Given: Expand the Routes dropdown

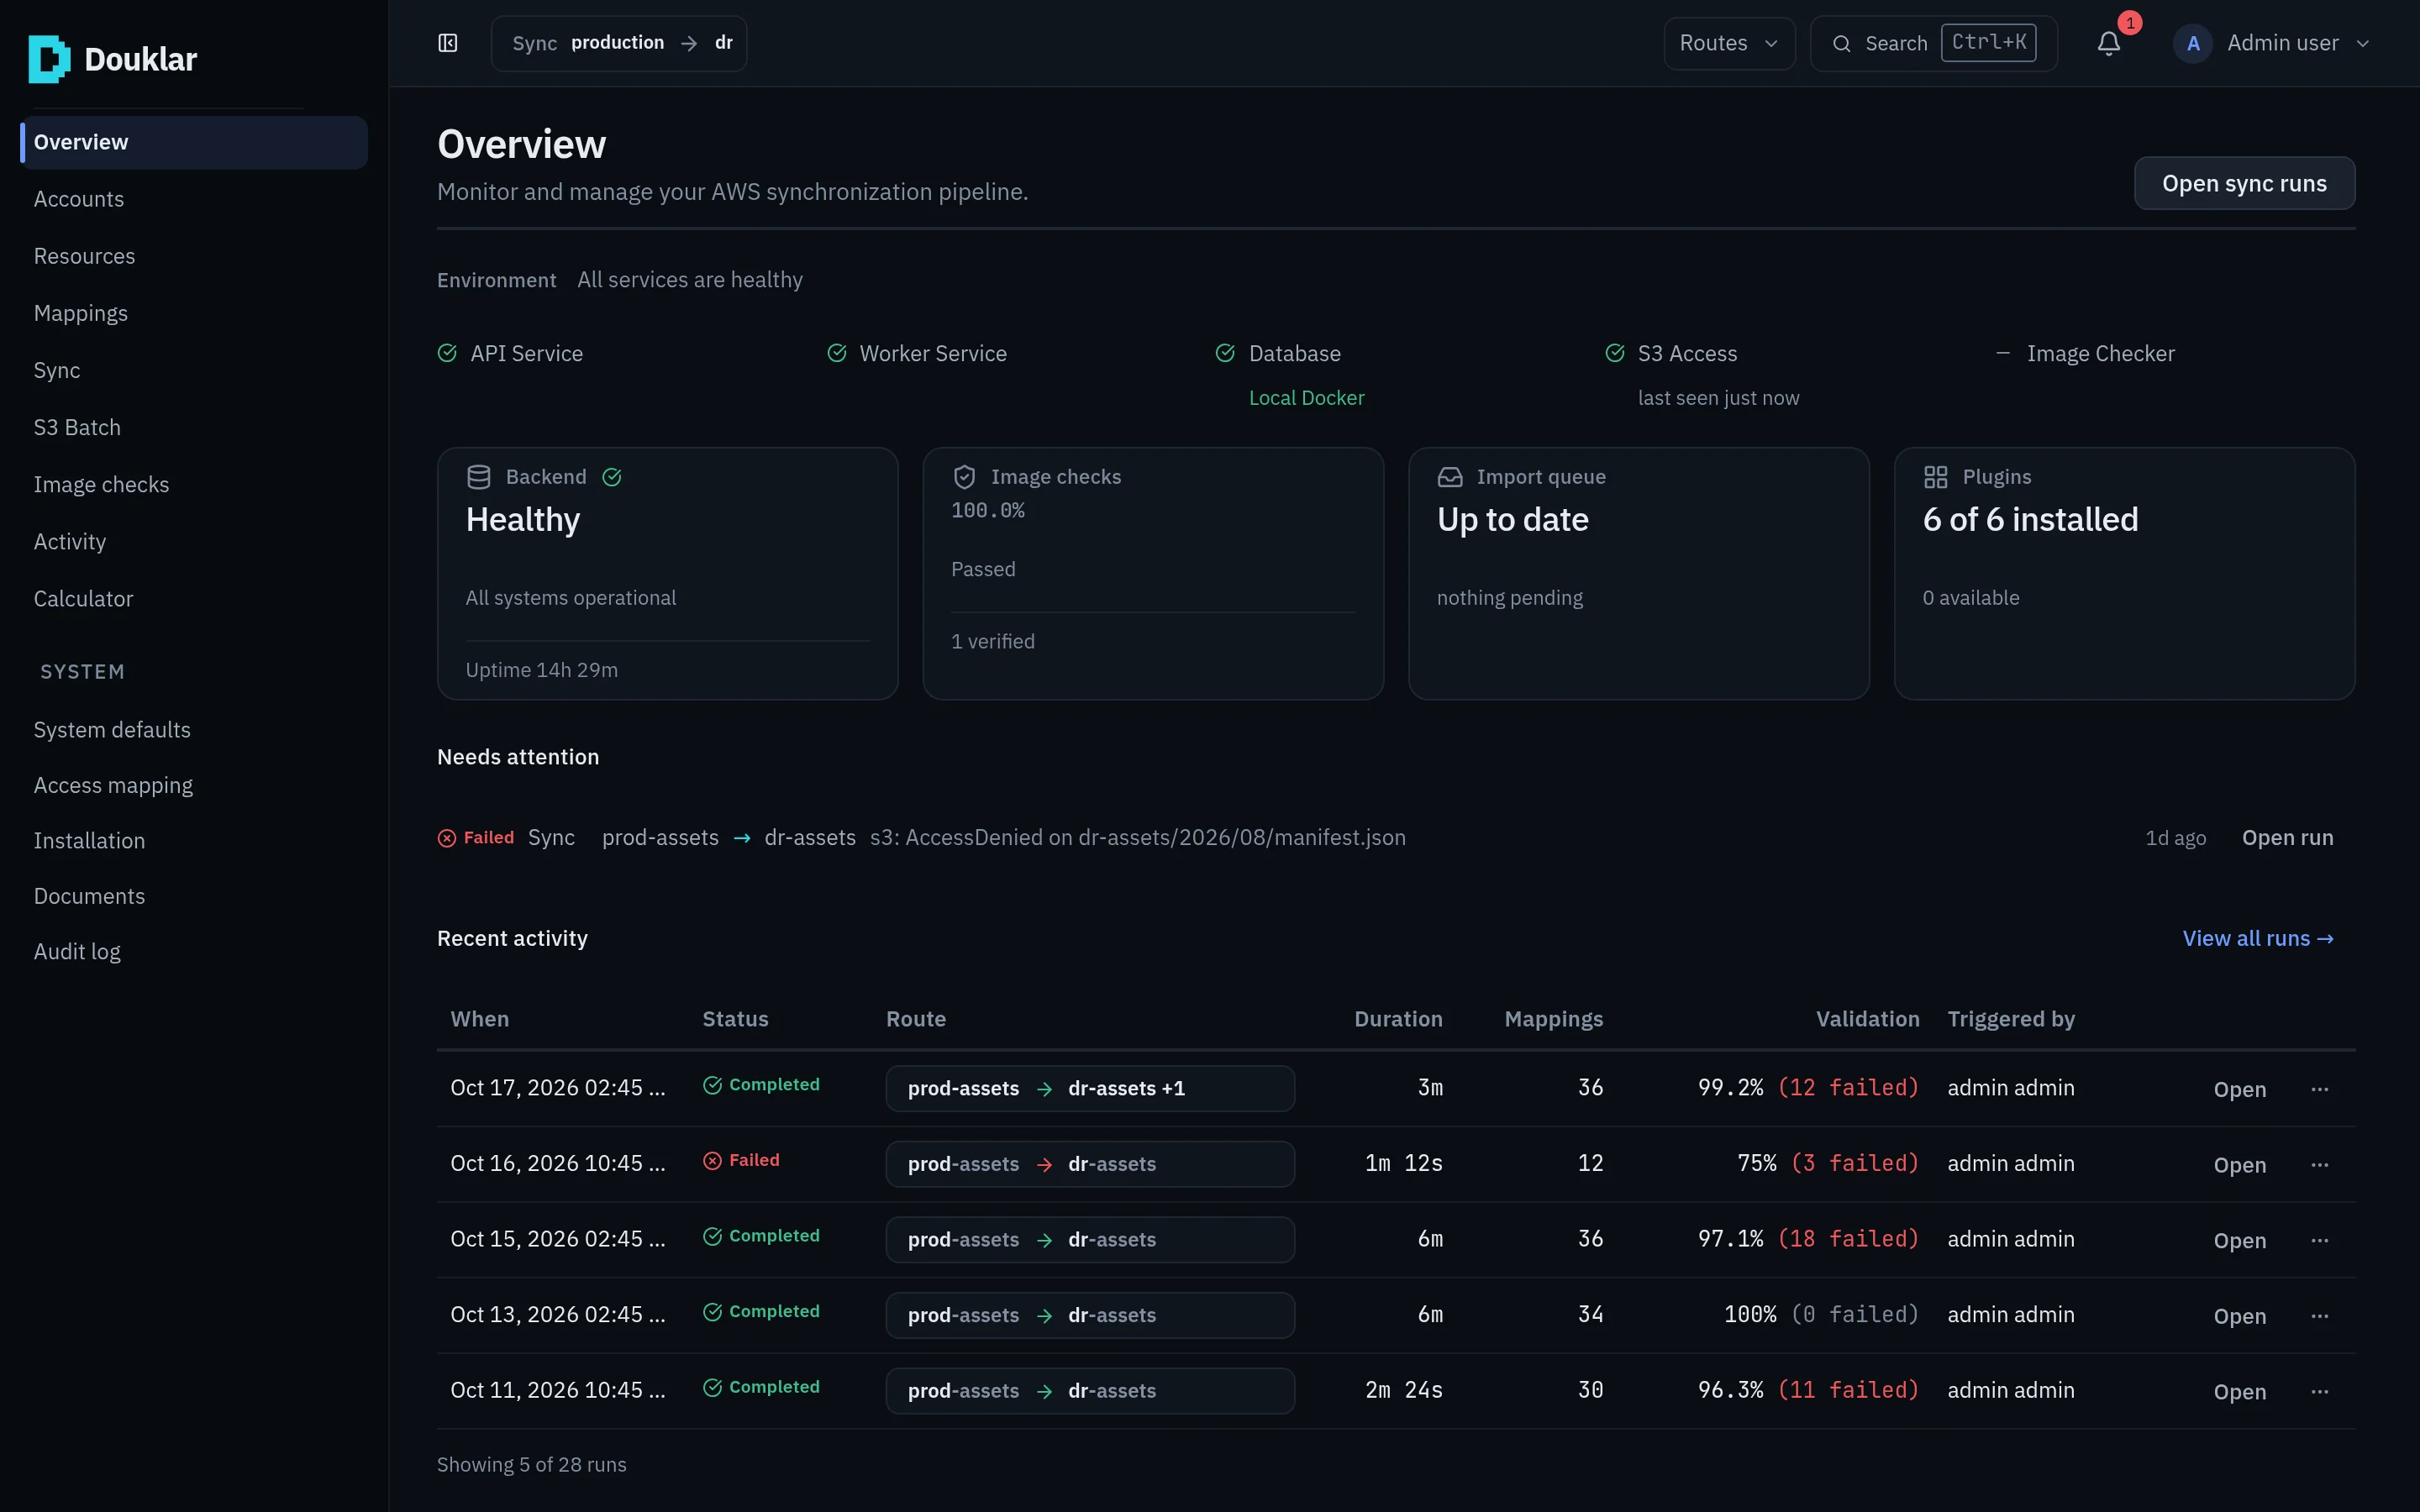Looking at the screenshot, I should (1729, 43).
